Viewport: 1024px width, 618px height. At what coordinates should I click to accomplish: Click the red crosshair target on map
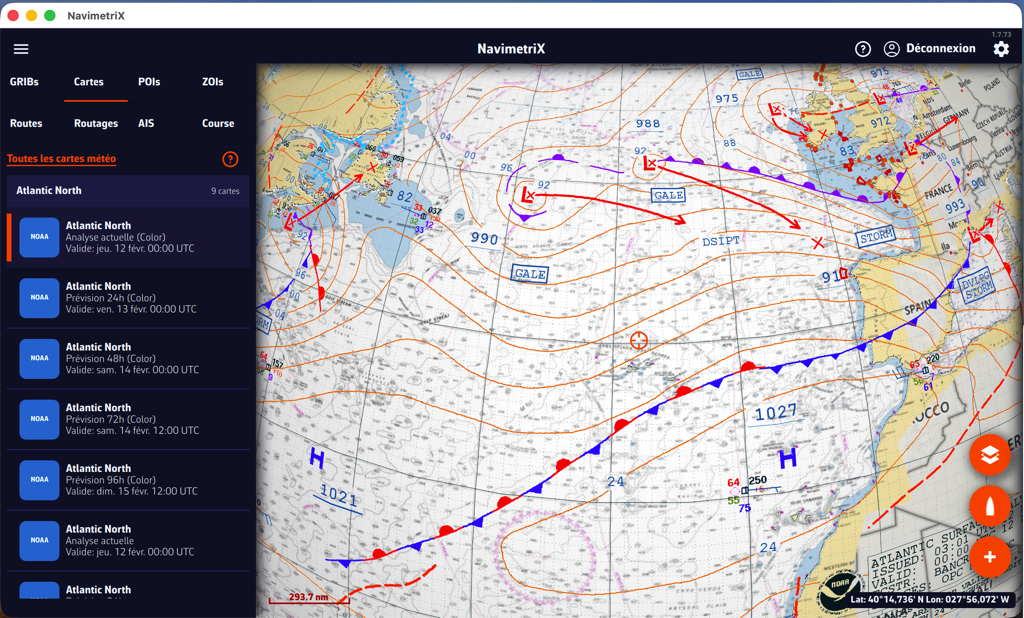pyautogui.click(x=638, y=341)
